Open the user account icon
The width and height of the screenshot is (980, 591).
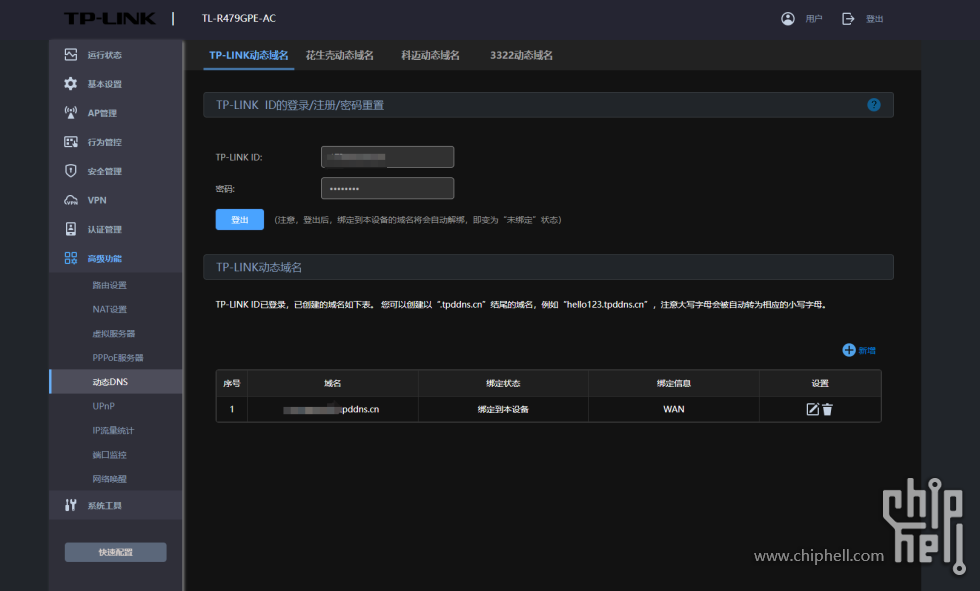(x=788, y=19)
